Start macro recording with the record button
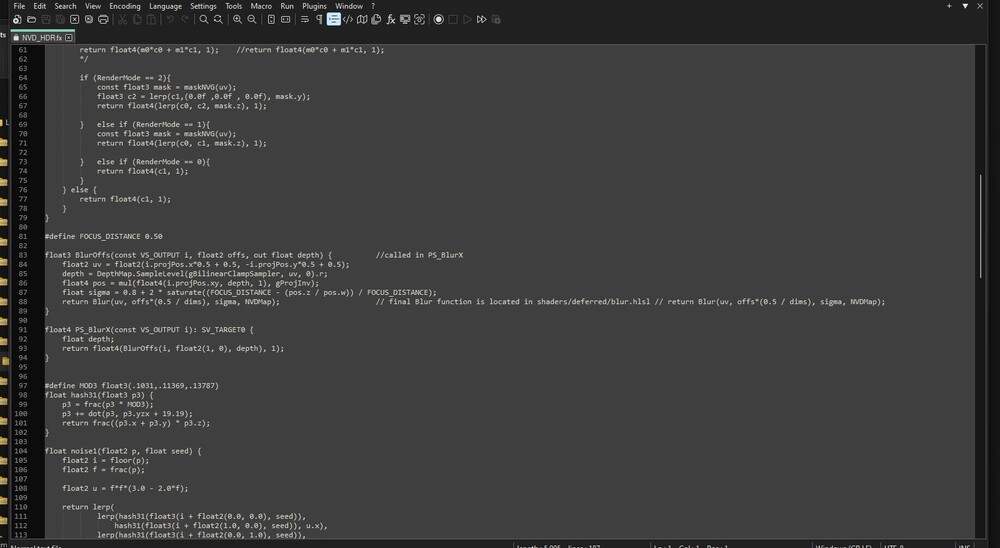Screen dimensions: 1000x548 click(439, 20)
